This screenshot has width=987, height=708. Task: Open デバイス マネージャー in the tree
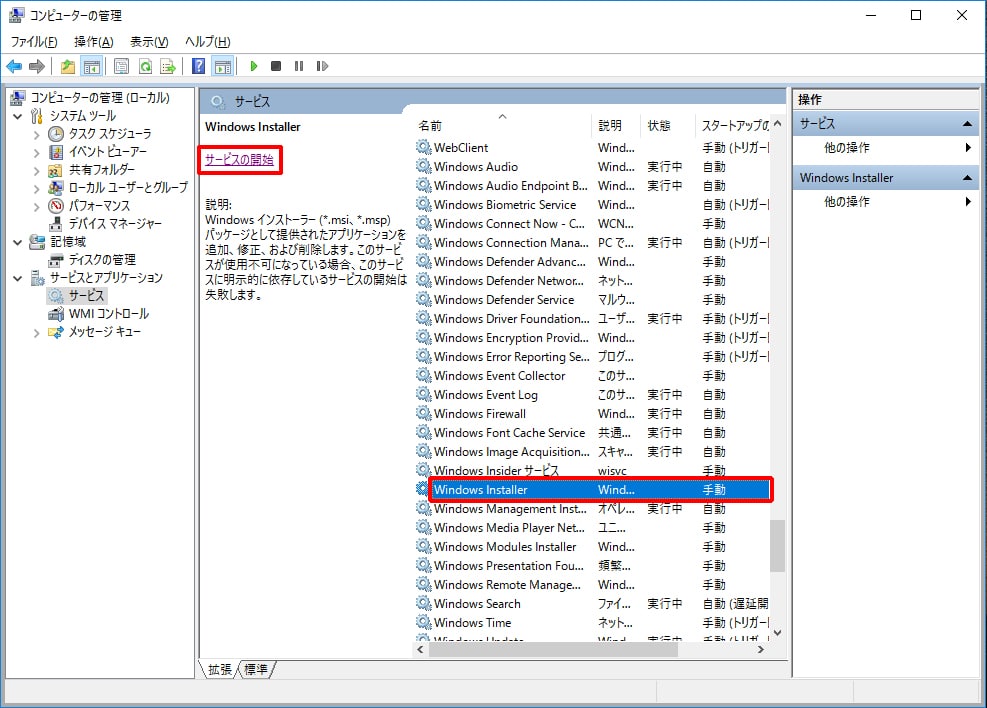pyautogui.click(x=115, y=223)
